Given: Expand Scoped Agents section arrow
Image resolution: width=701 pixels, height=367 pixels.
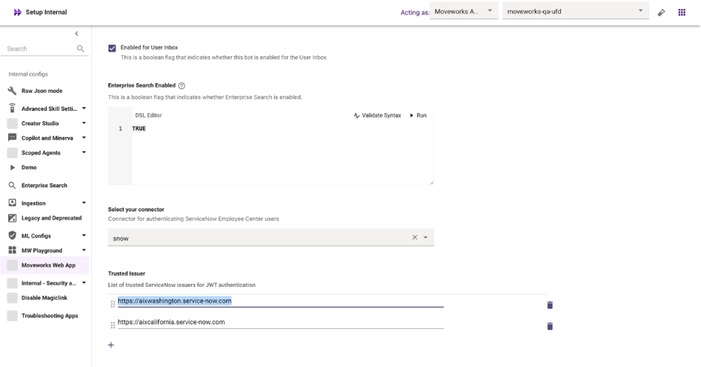Looking at the screenshot, I should 84,152.
